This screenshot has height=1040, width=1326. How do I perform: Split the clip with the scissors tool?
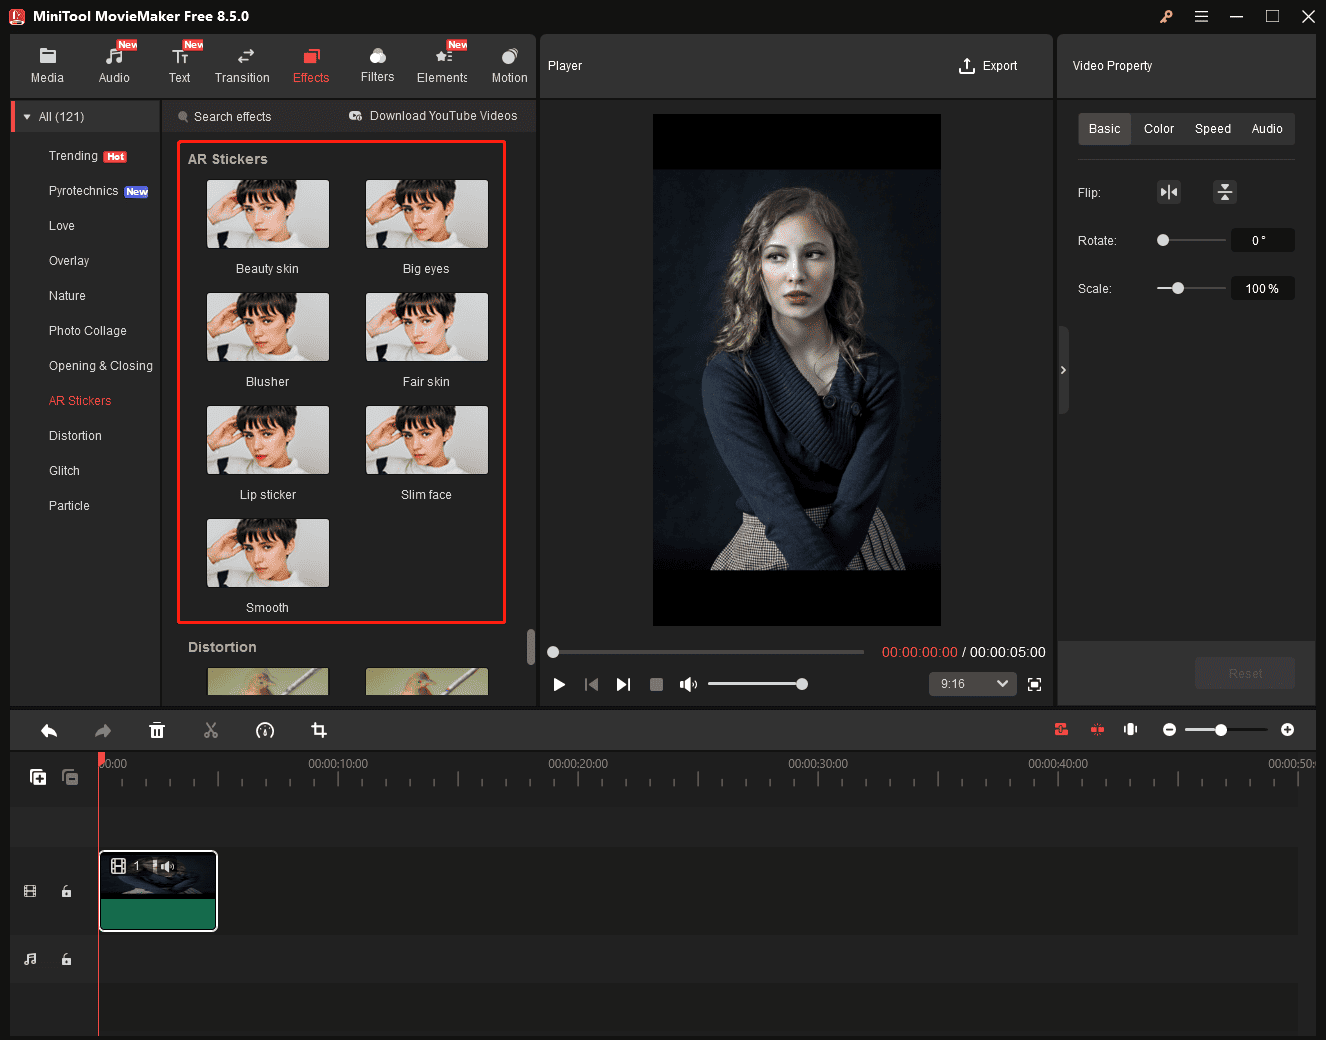[x=211, y=730]
